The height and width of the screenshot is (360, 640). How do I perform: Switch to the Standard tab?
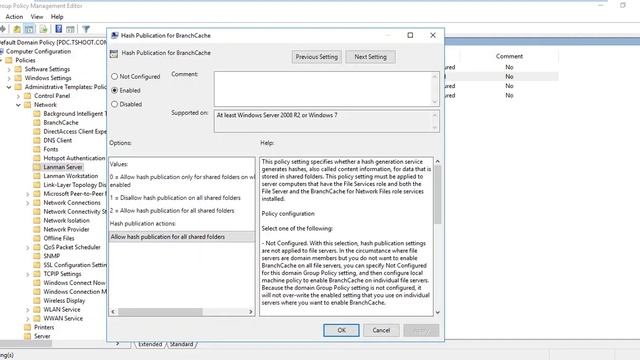pos(181,344)
